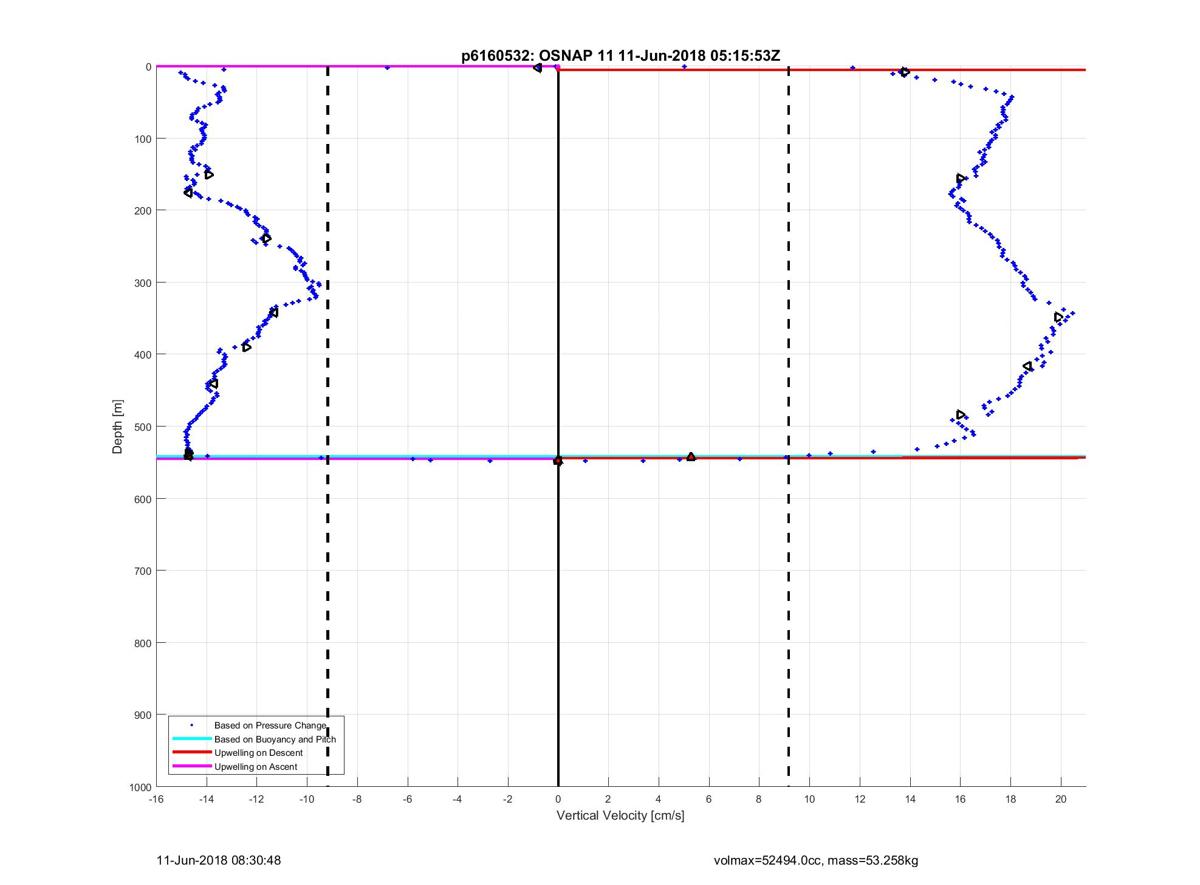Click velocity axis tick label -14
1200x885 pixels.
tap(206, 799)
